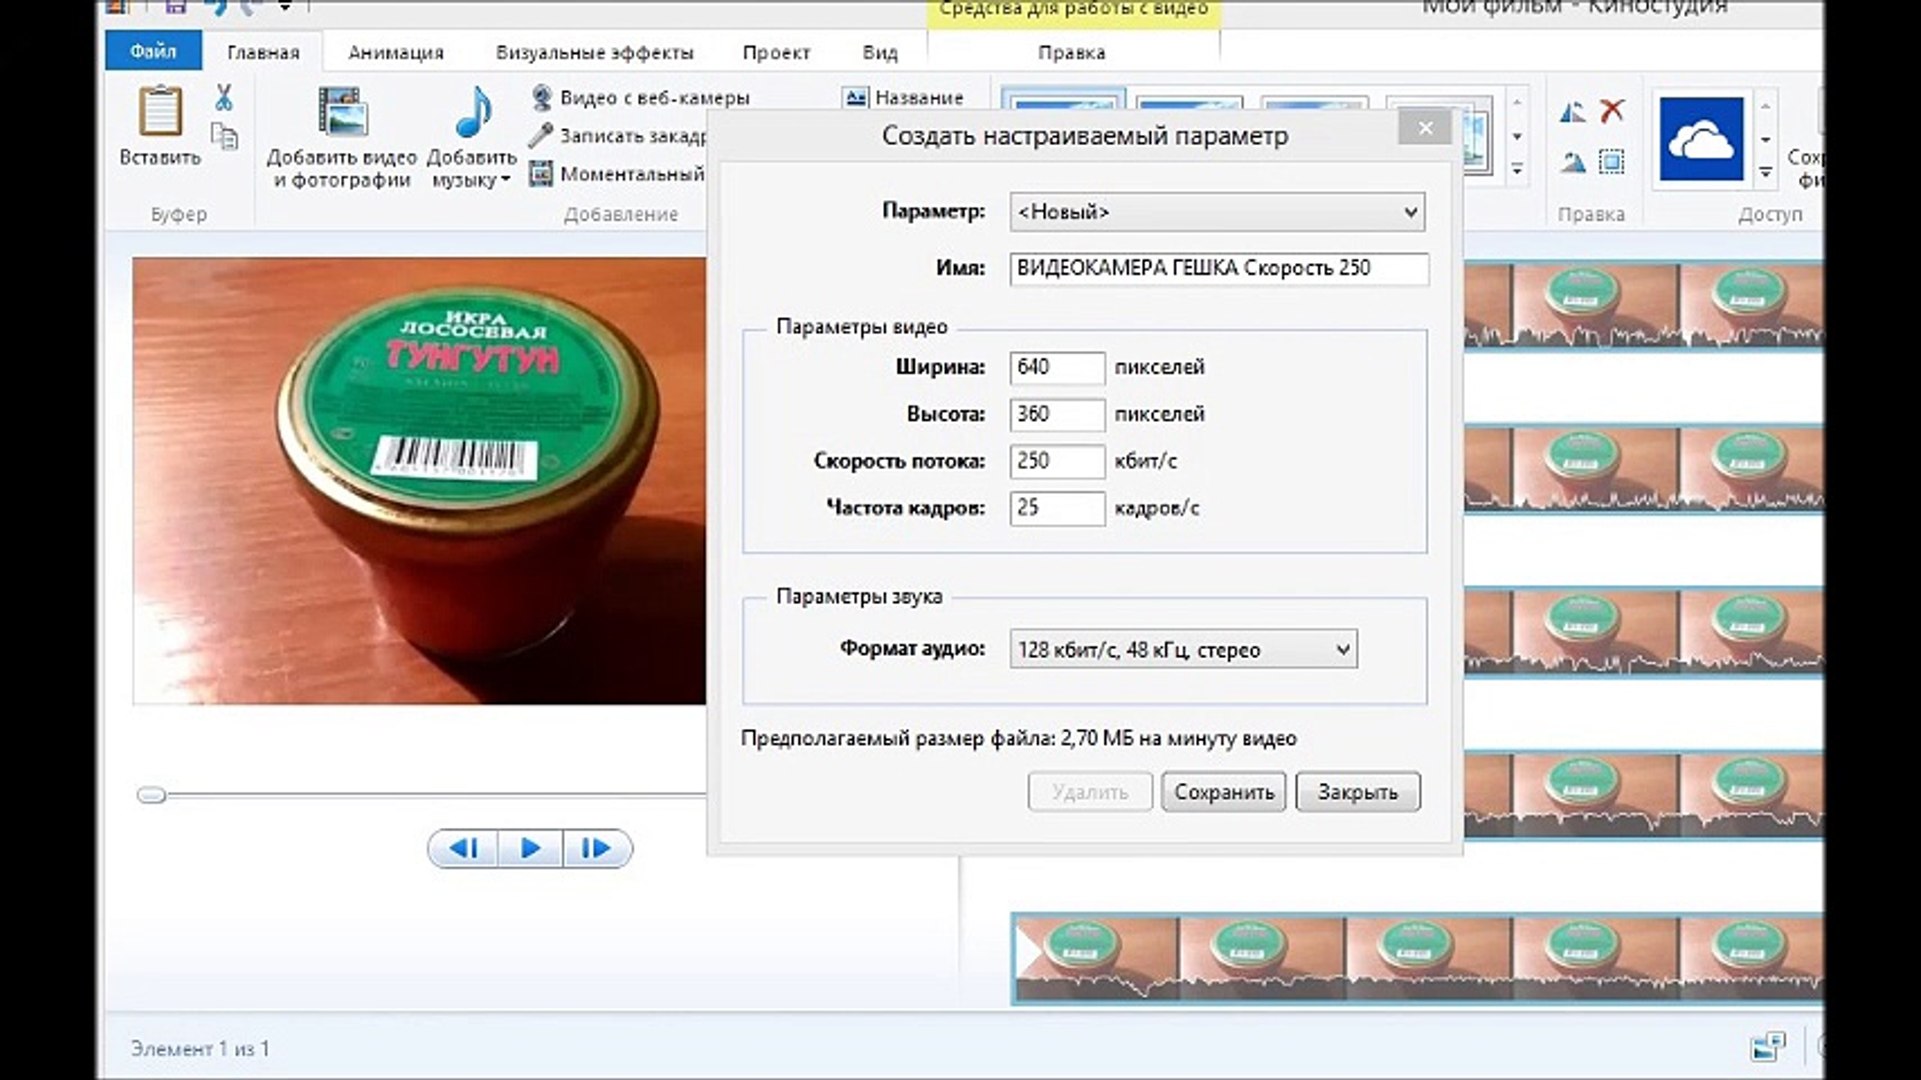Click the Ширина width field
This screenshot has height=1080, width=1921.
pyautogui.click(x=1057, y=367)
